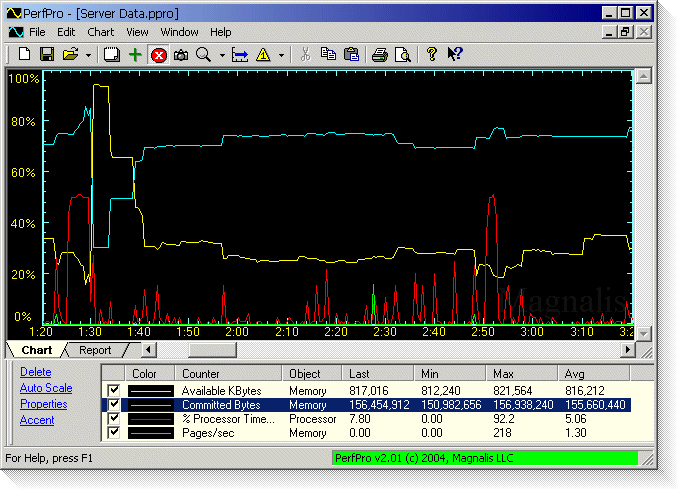This screenshot has width=678, height=490.
Task: Click the magnifier zoom icon
Action: pyautogui.click(x=203, y=55)
